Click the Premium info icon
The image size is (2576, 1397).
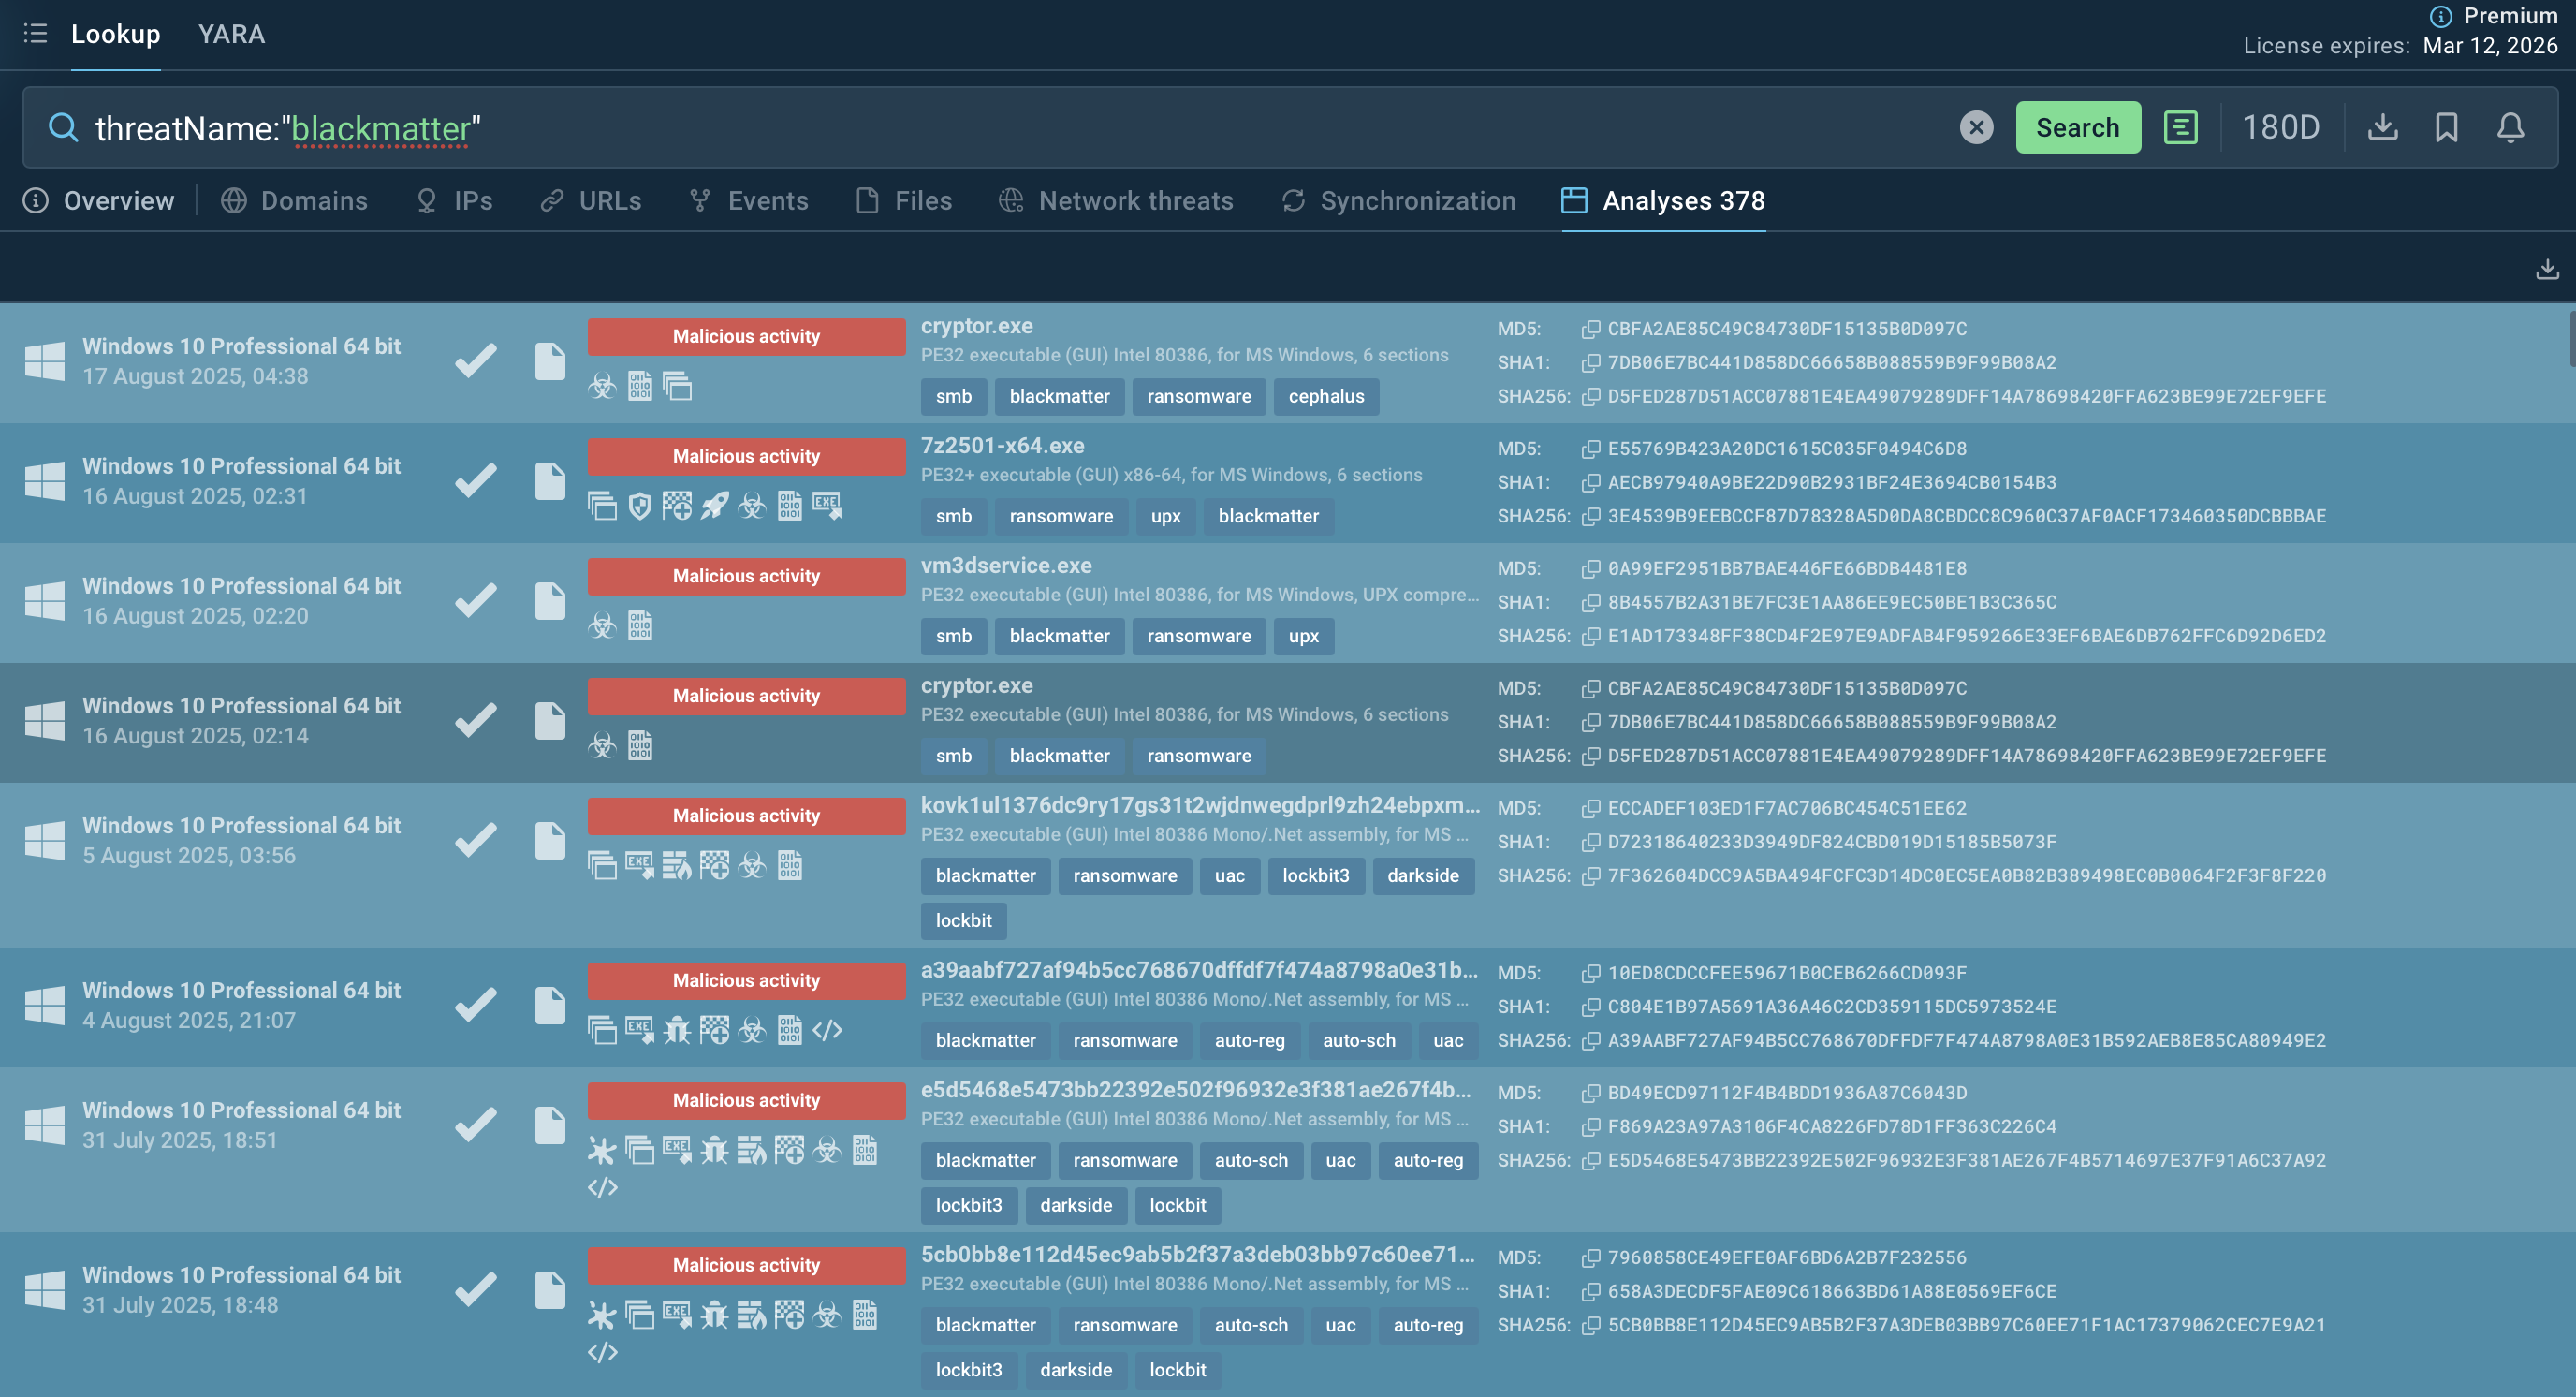coord(2440,16)
